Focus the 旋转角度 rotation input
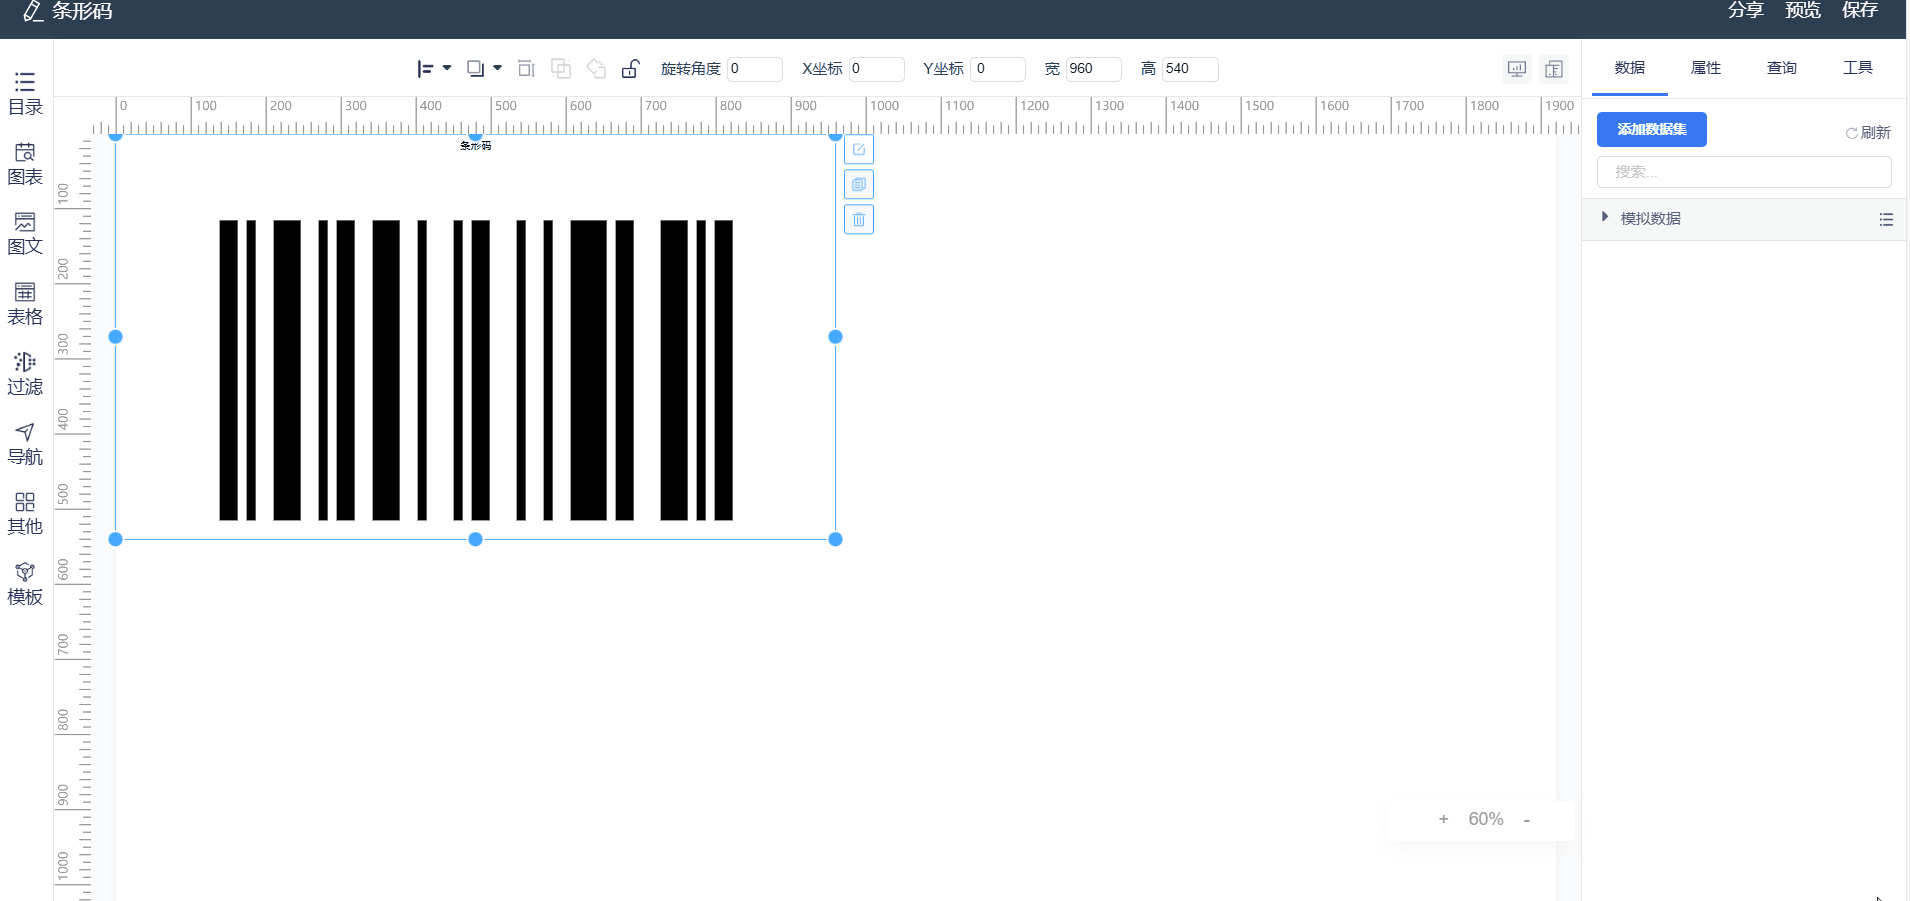This screenshot has width=1910, height=901. point(755,69)
